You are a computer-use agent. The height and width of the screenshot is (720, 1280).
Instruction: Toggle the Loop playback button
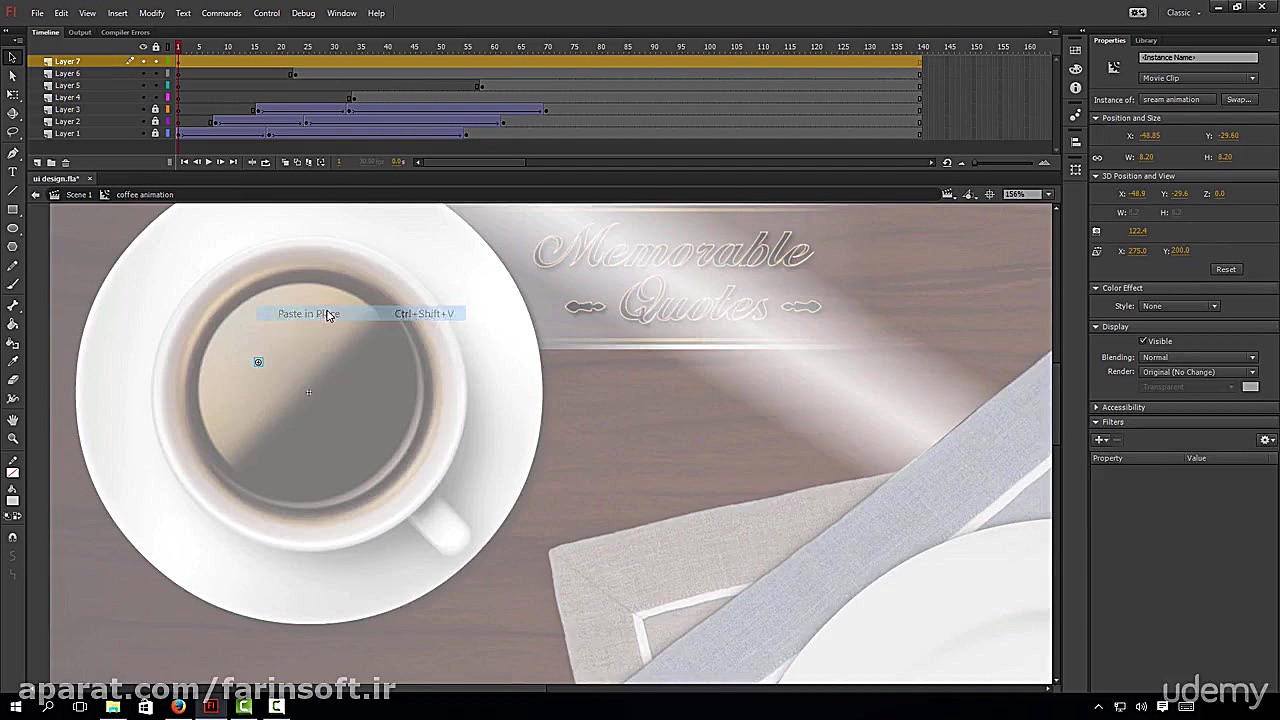coord(265,162)
